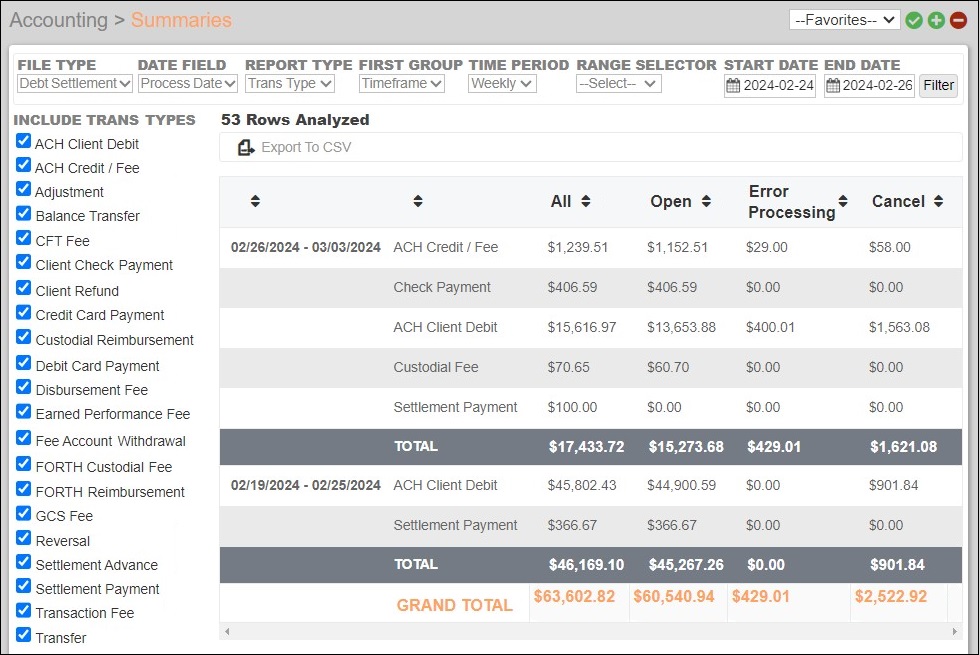
Task: Disable the Settlement Advance transaction type
Action: click(23, 565)
